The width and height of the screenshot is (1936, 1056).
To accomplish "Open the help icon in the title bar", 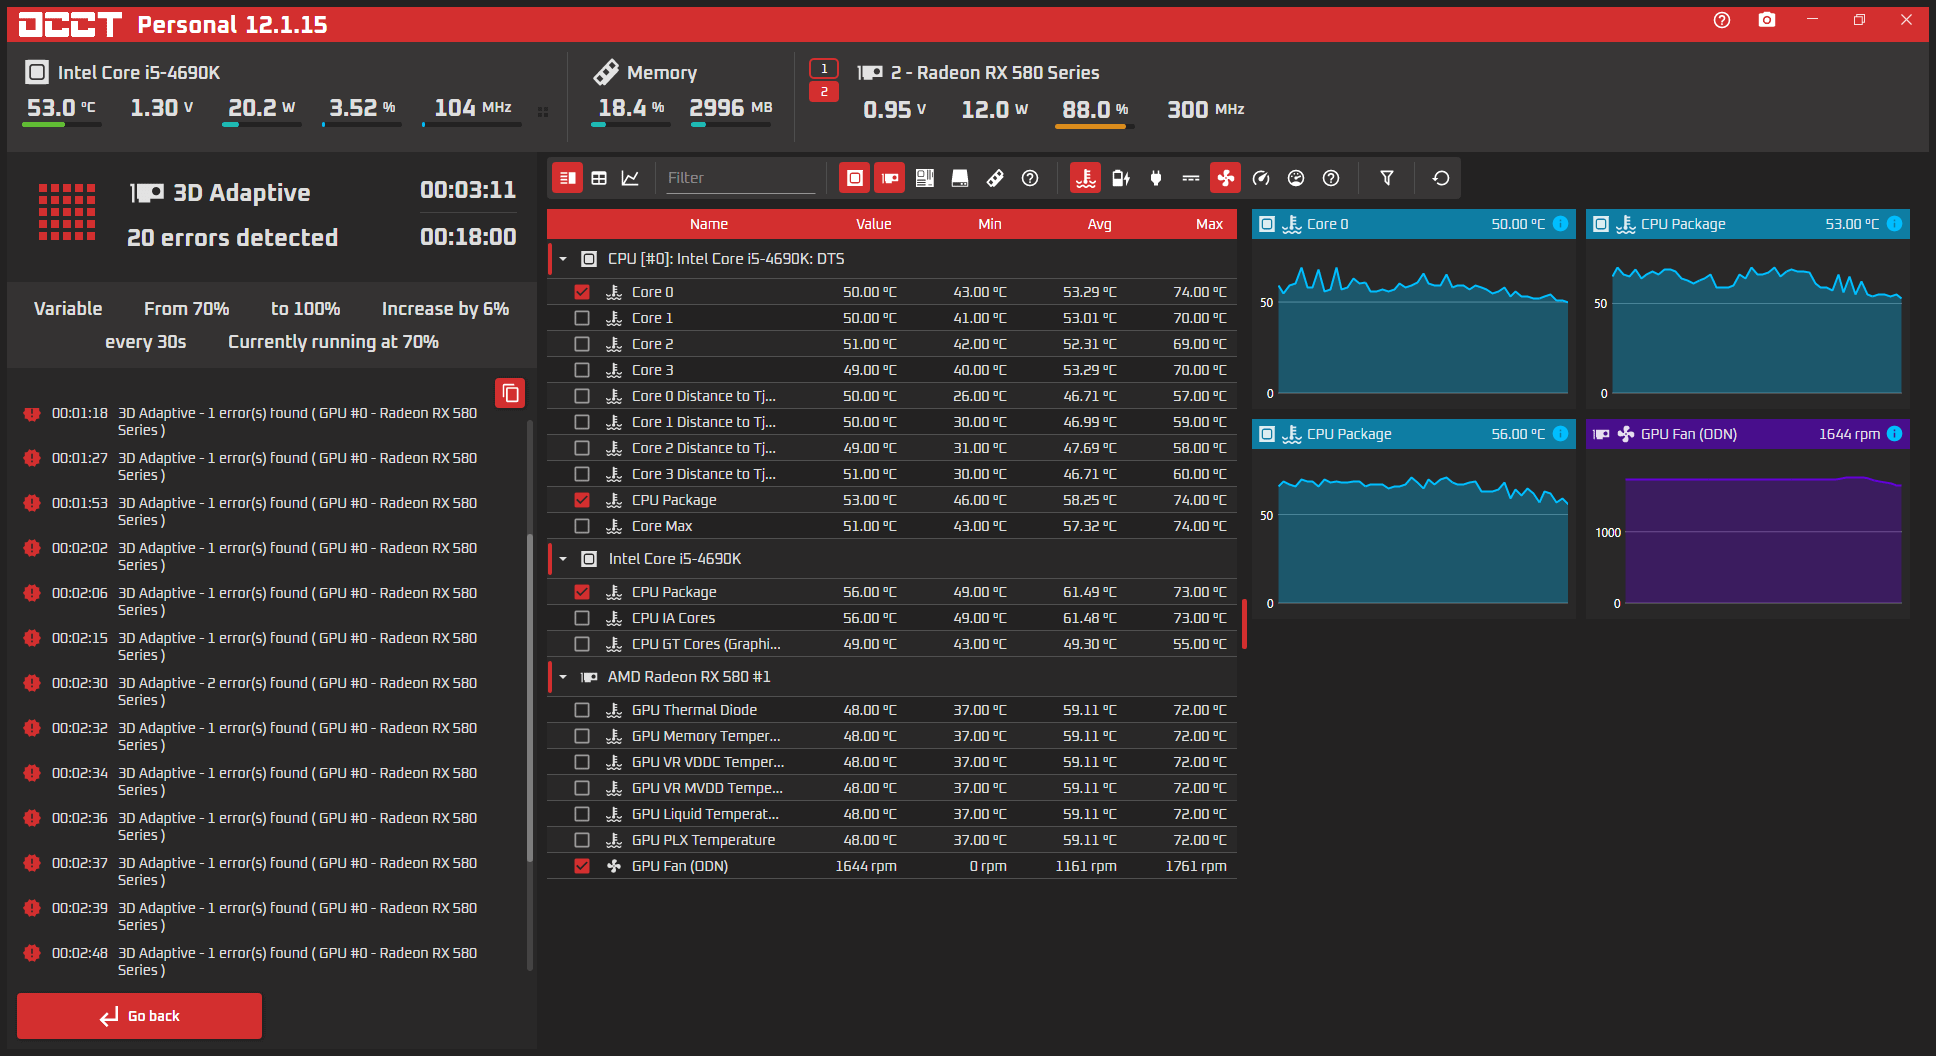I will point(1721,20).
